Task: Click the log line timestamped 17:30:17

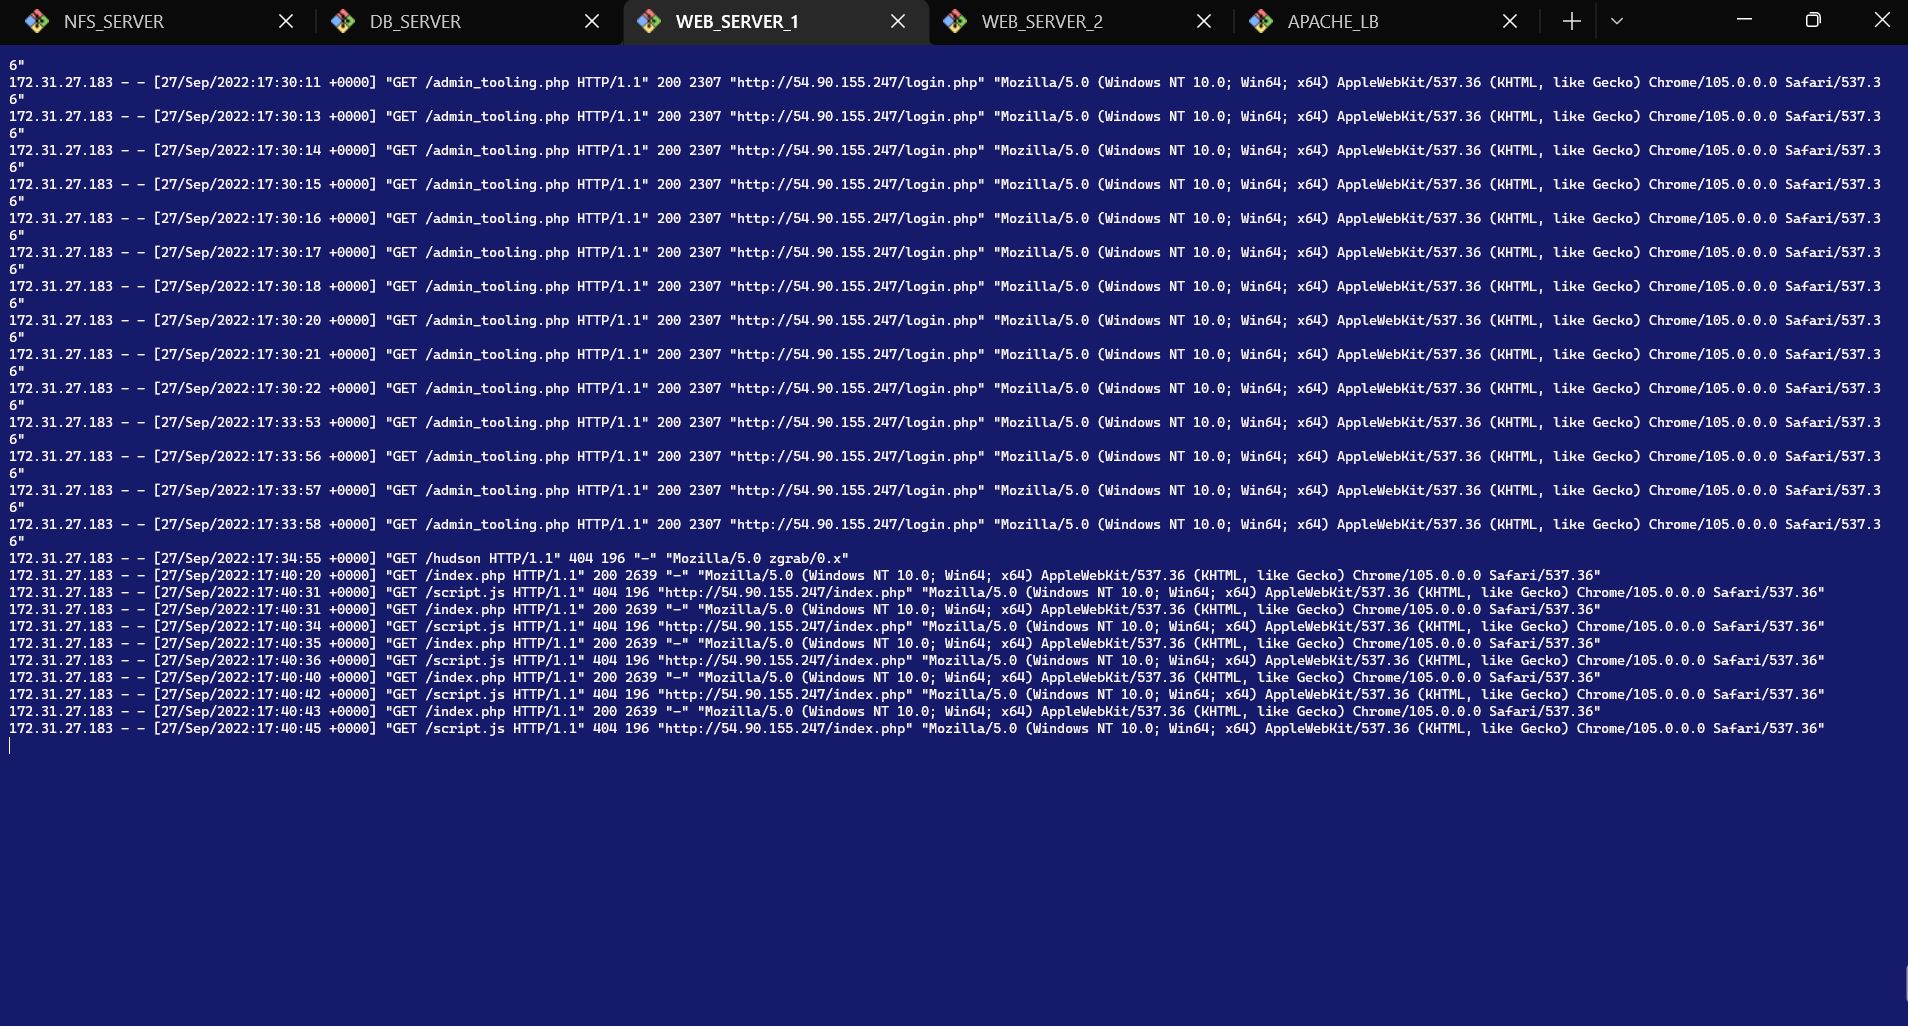Action: 945,261
